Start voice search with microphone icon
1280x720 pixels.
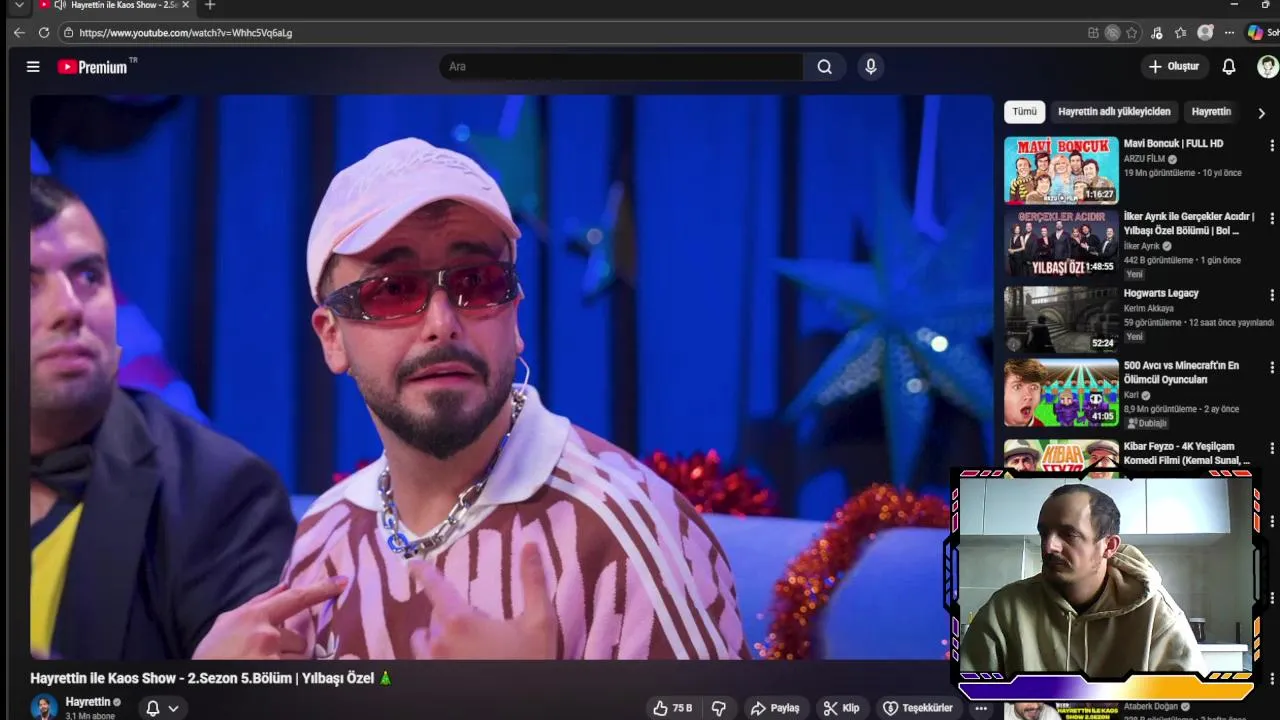871,67
